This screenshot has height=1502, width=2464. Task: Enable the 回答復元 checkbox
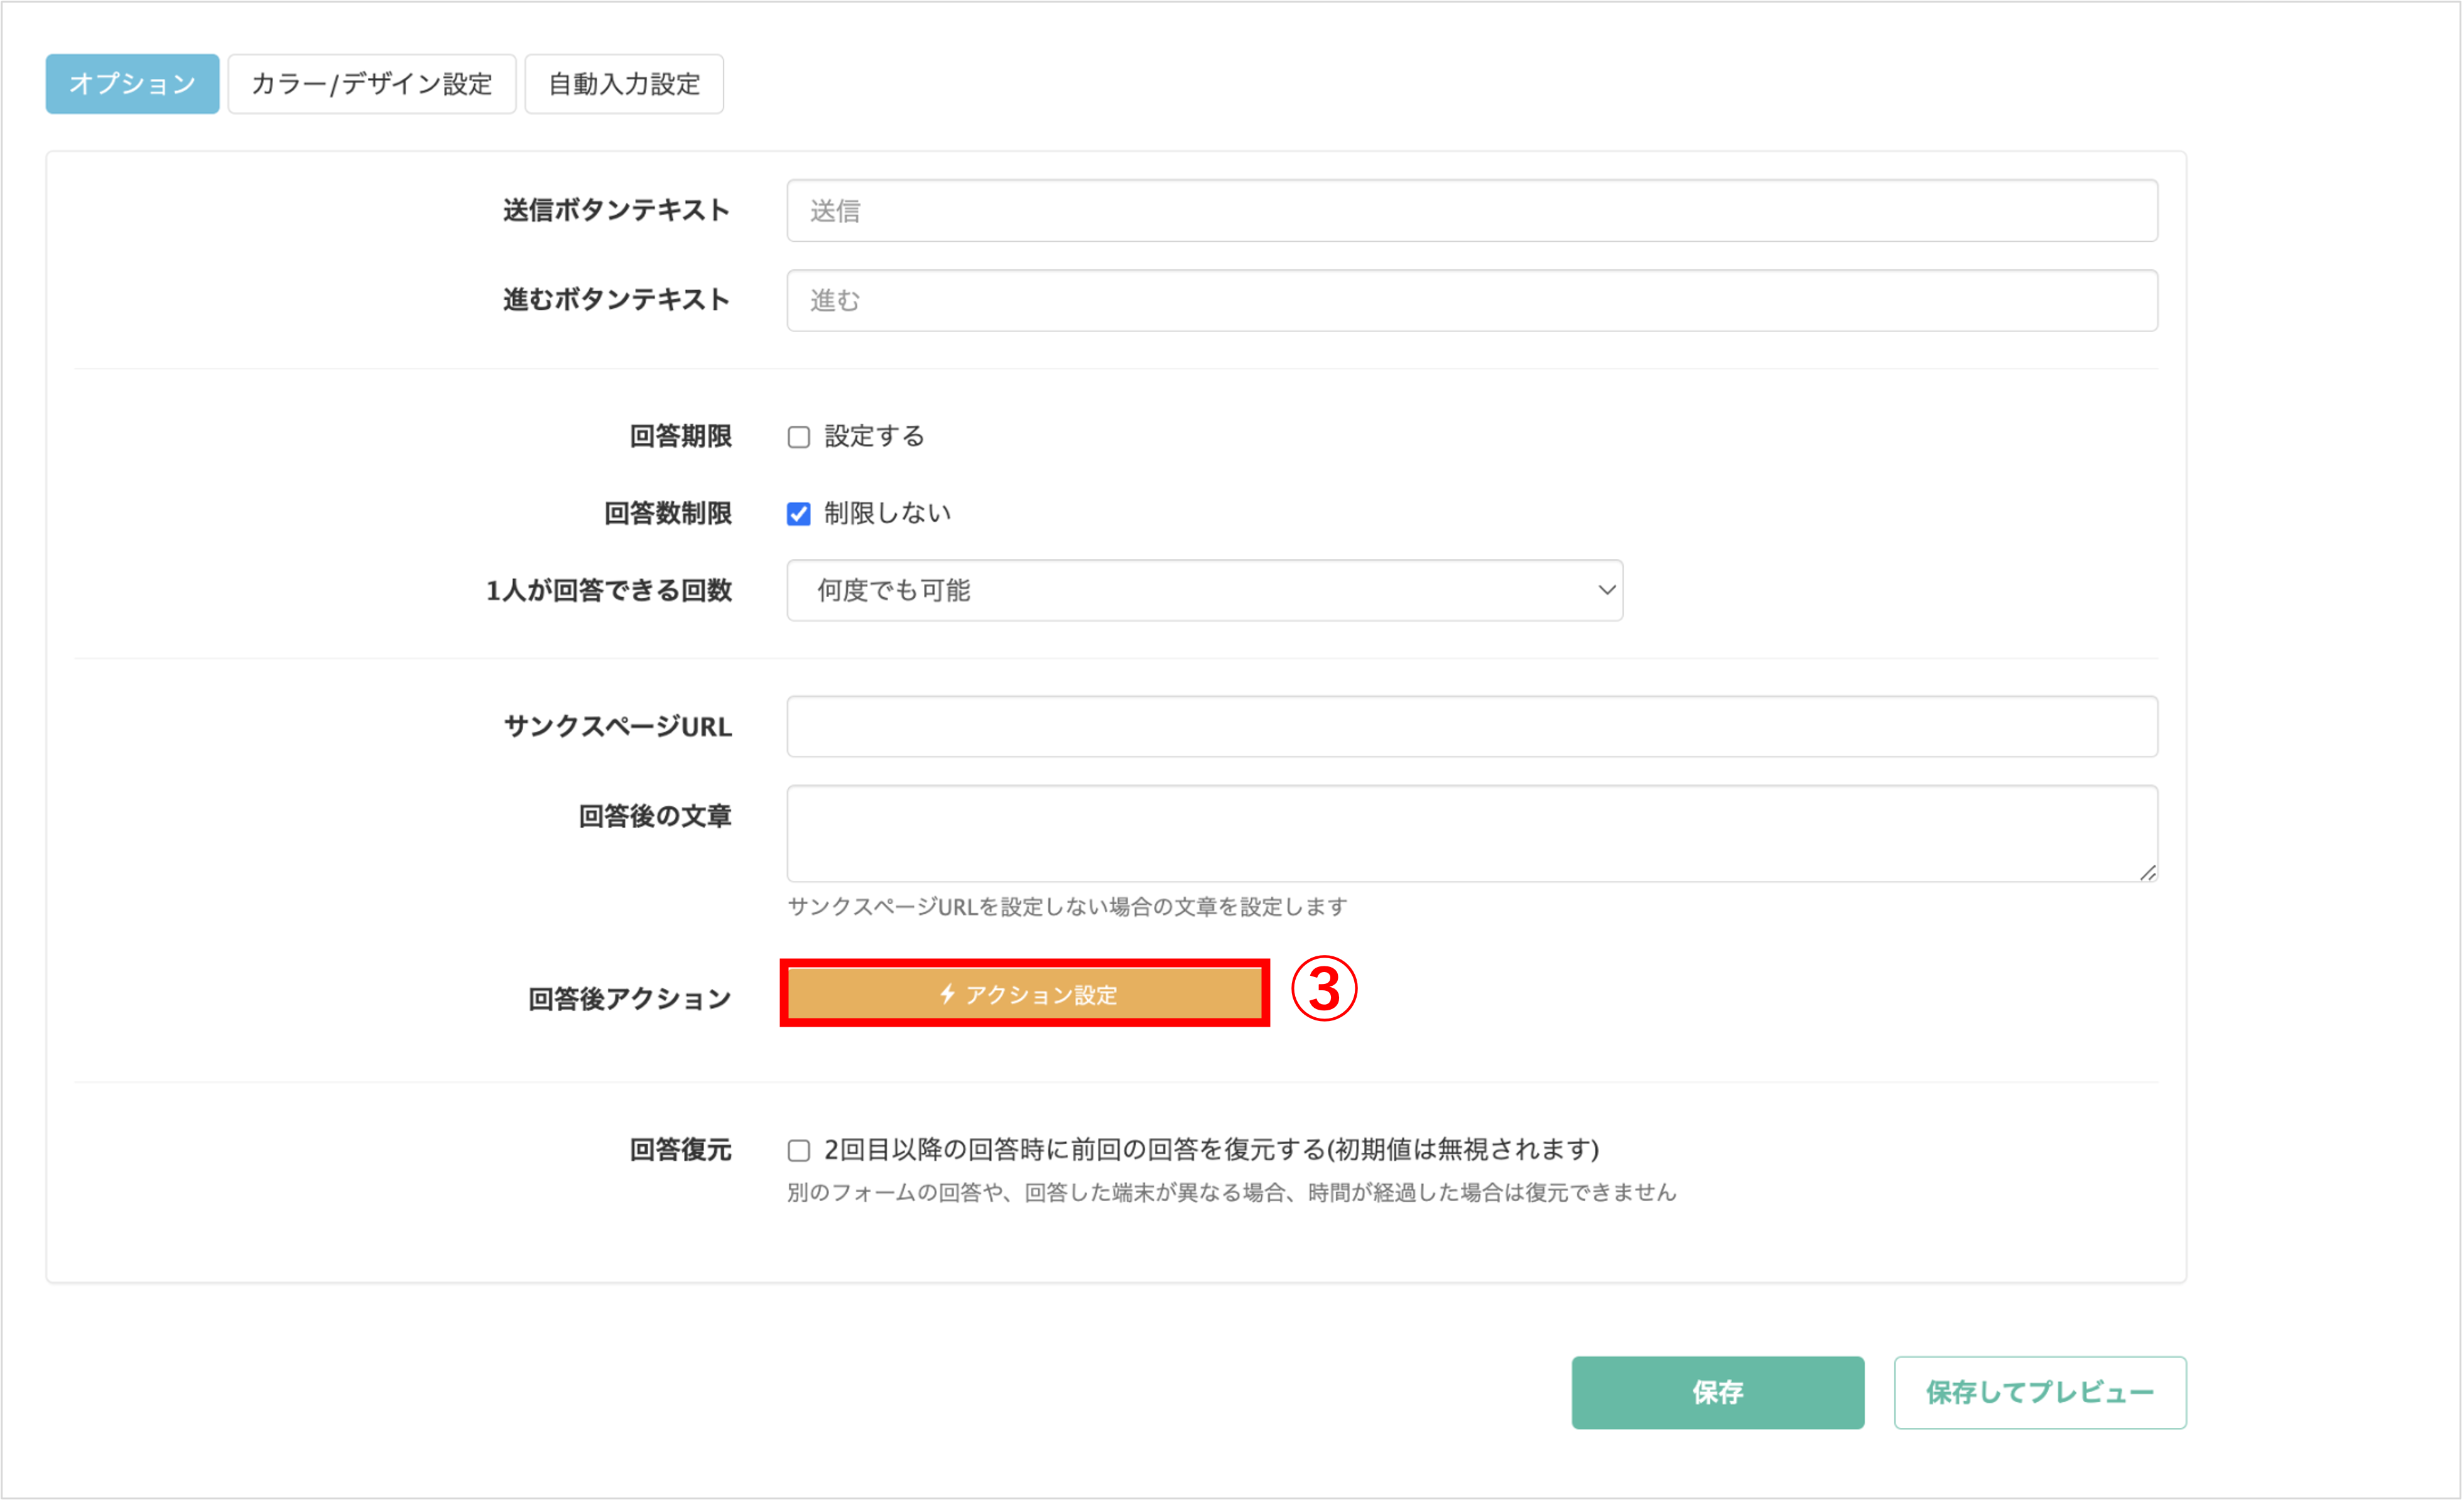(798, 1152)
